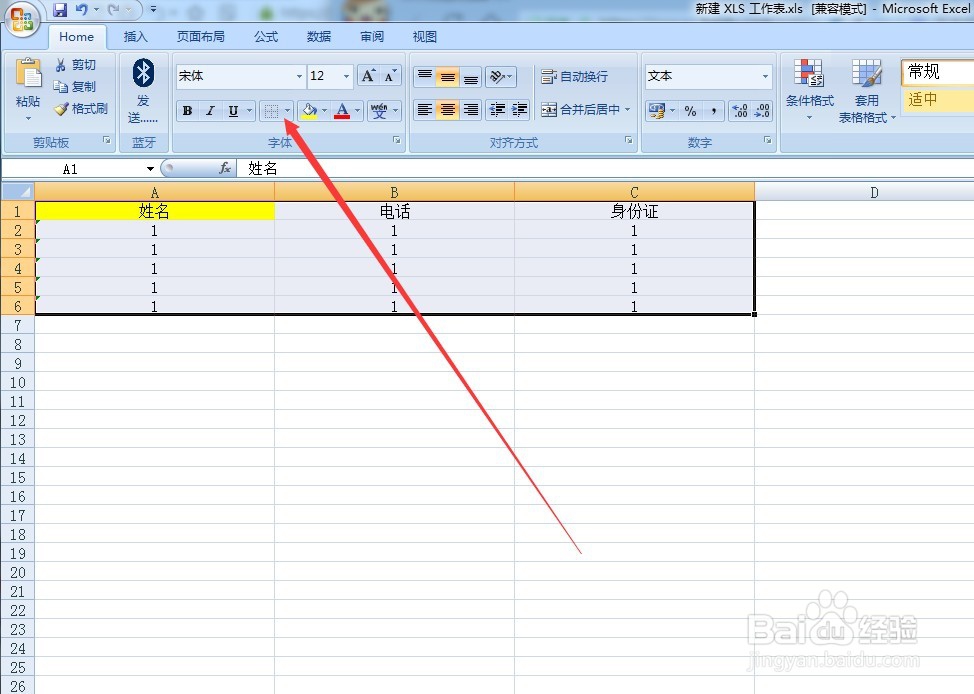Open font name 宋体 dropdown

299,76
